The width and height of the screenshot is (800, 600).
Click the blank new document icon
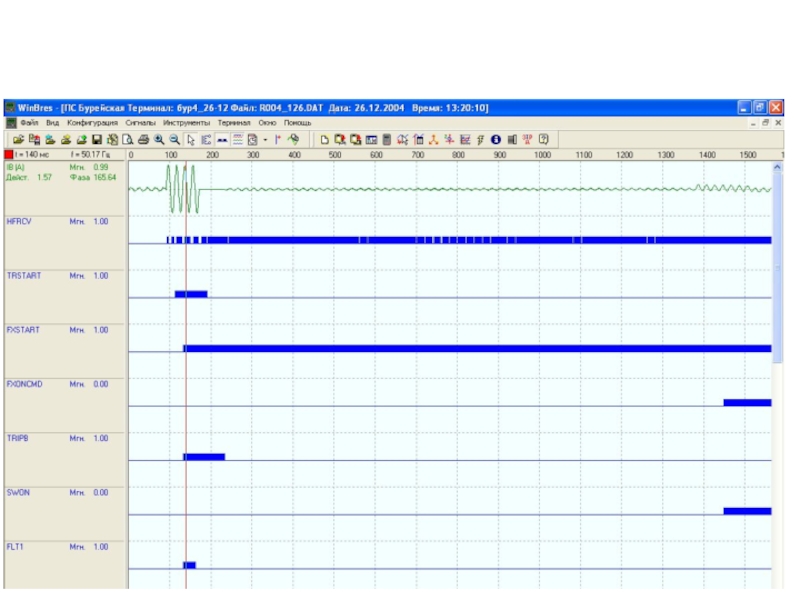click(x=324, y=140)
